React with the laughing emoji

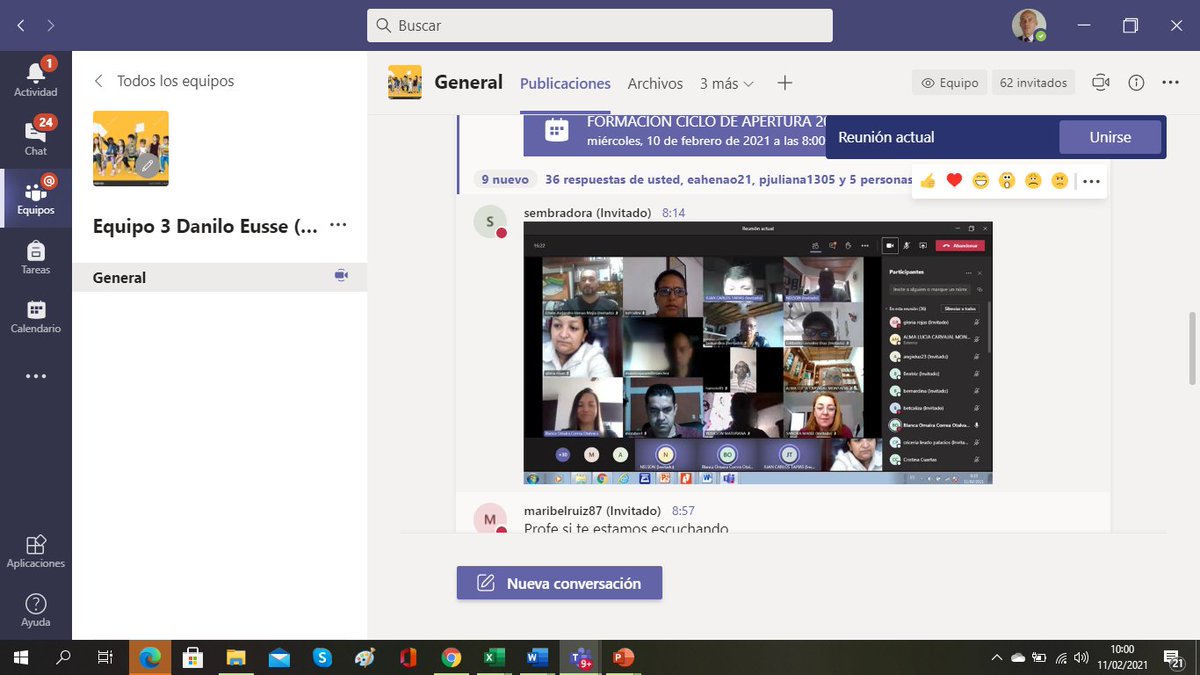coord(981,181)
